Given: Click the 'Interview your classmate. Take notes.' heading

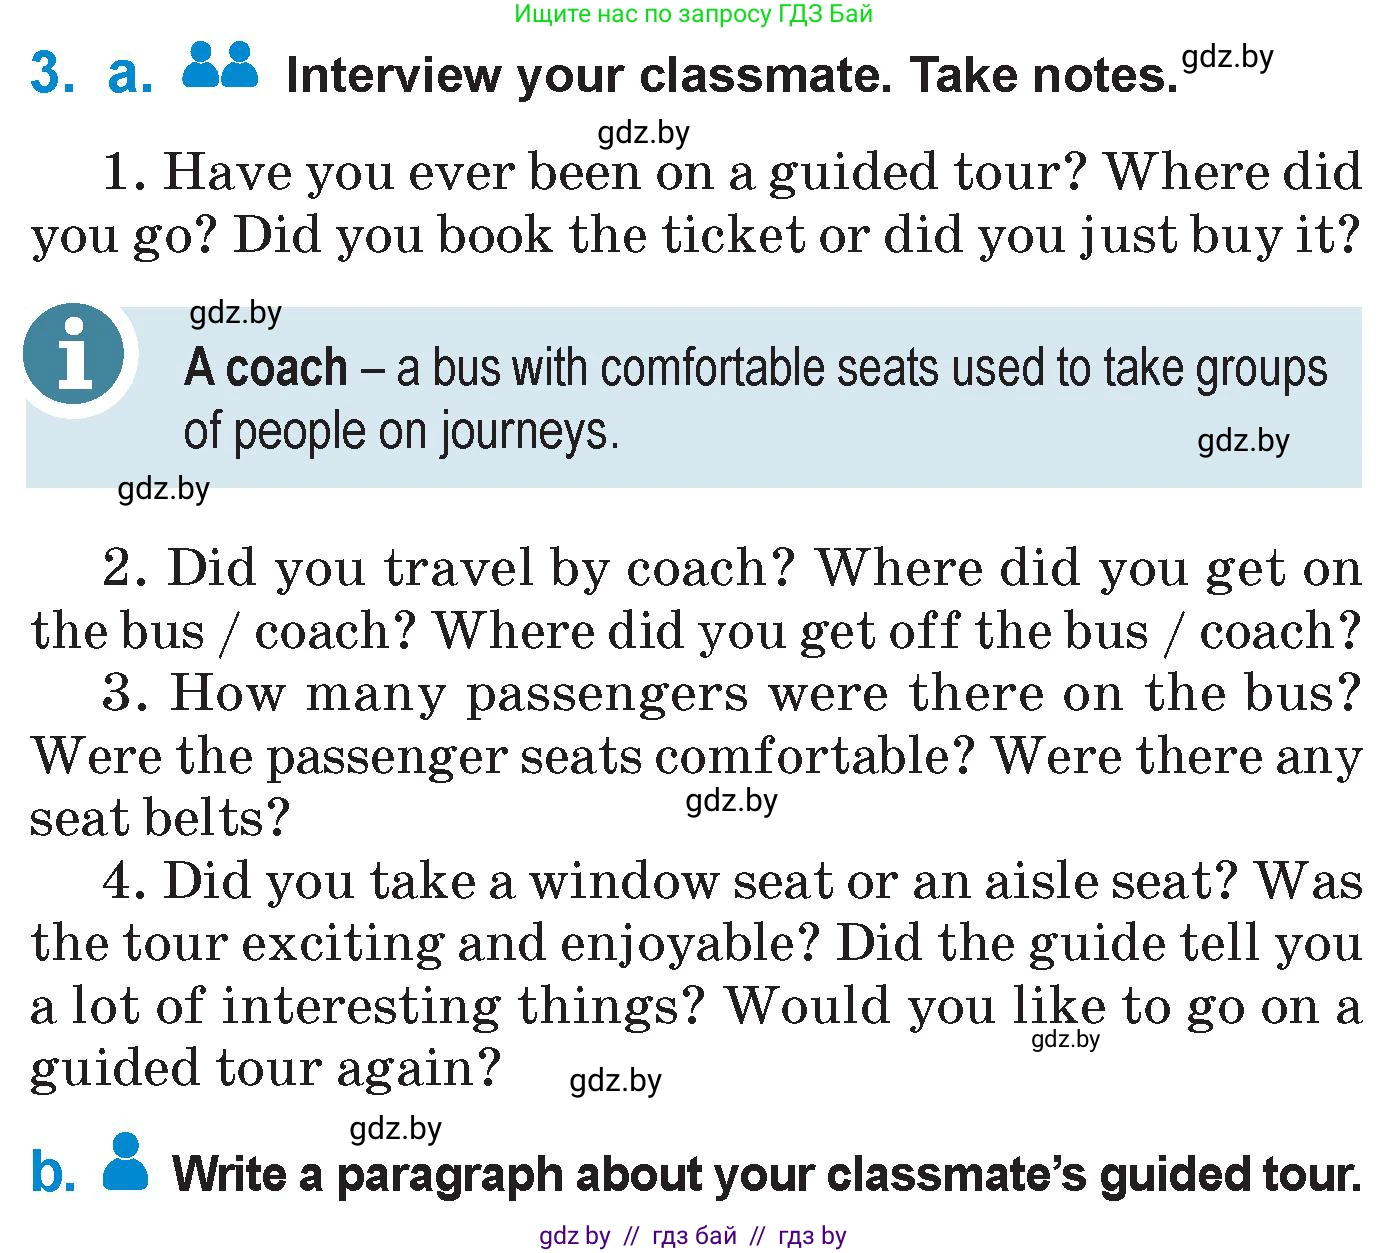Looking at the screenshot, I should tap(731, 76).
